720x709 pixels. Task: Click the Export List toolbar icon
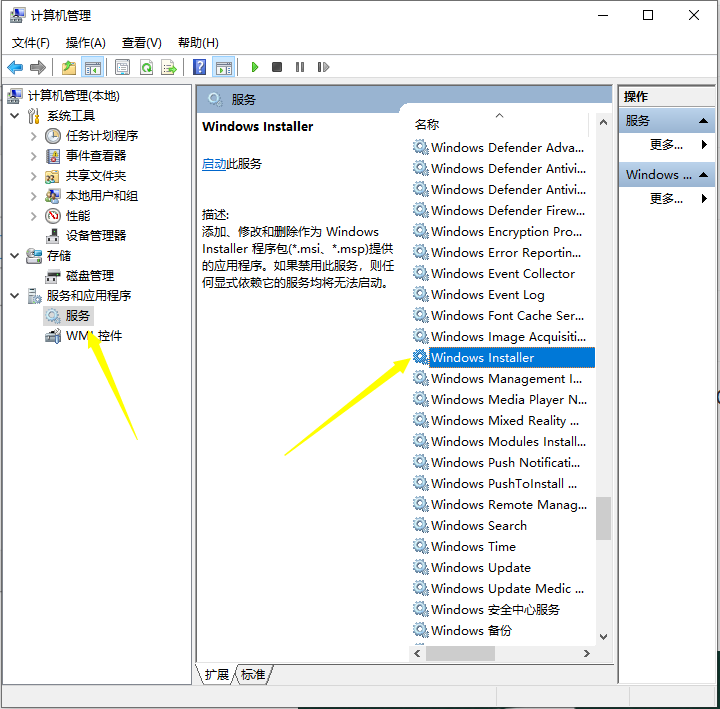(x=169, y=68)
